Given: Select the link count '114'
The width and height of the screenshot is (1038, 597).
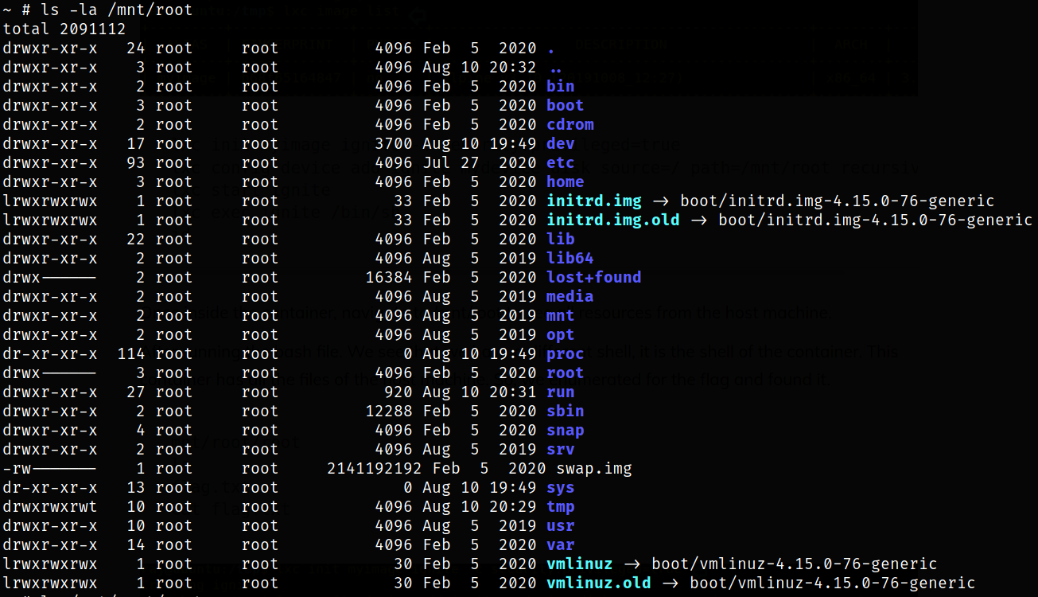Looking at the screenshot, I should pyautogui.click(x=131, y=354).
